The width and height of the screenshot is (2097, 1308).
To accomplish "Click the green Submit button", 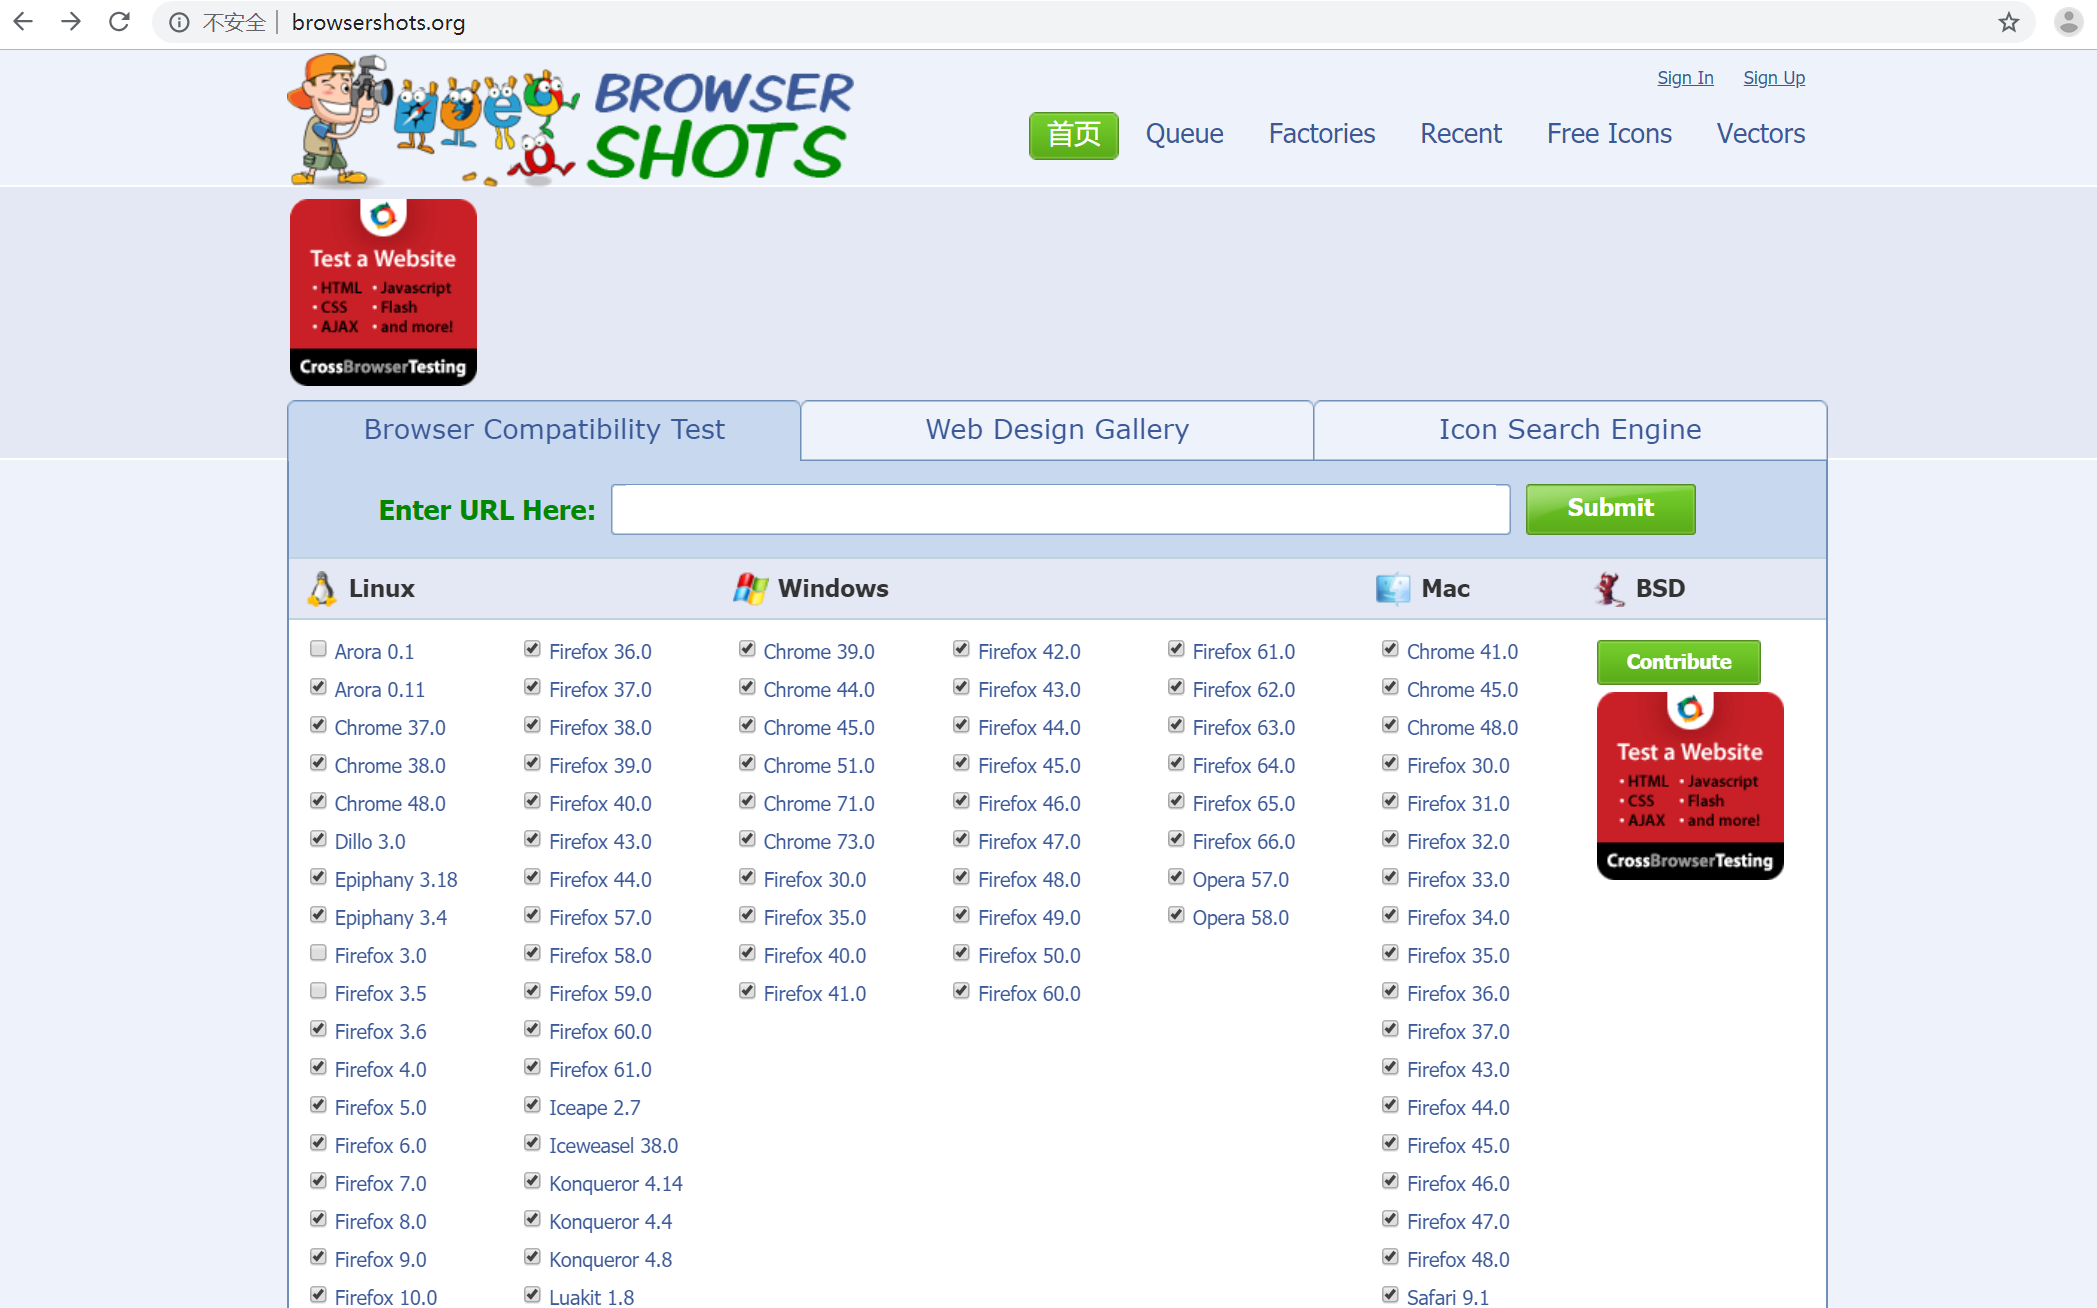I will coord(1610,509).
